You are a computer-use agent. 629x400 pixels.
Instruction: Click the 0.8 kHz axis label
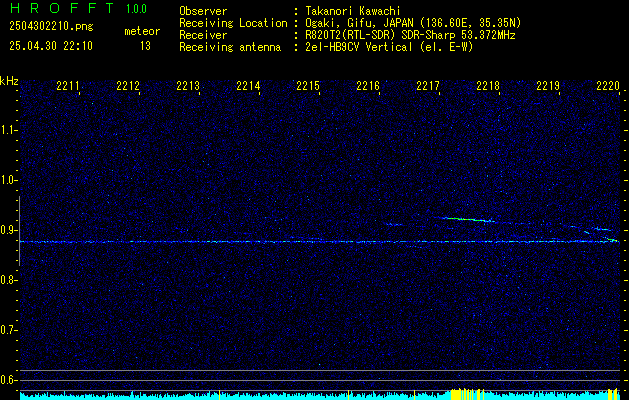[8, 280]
